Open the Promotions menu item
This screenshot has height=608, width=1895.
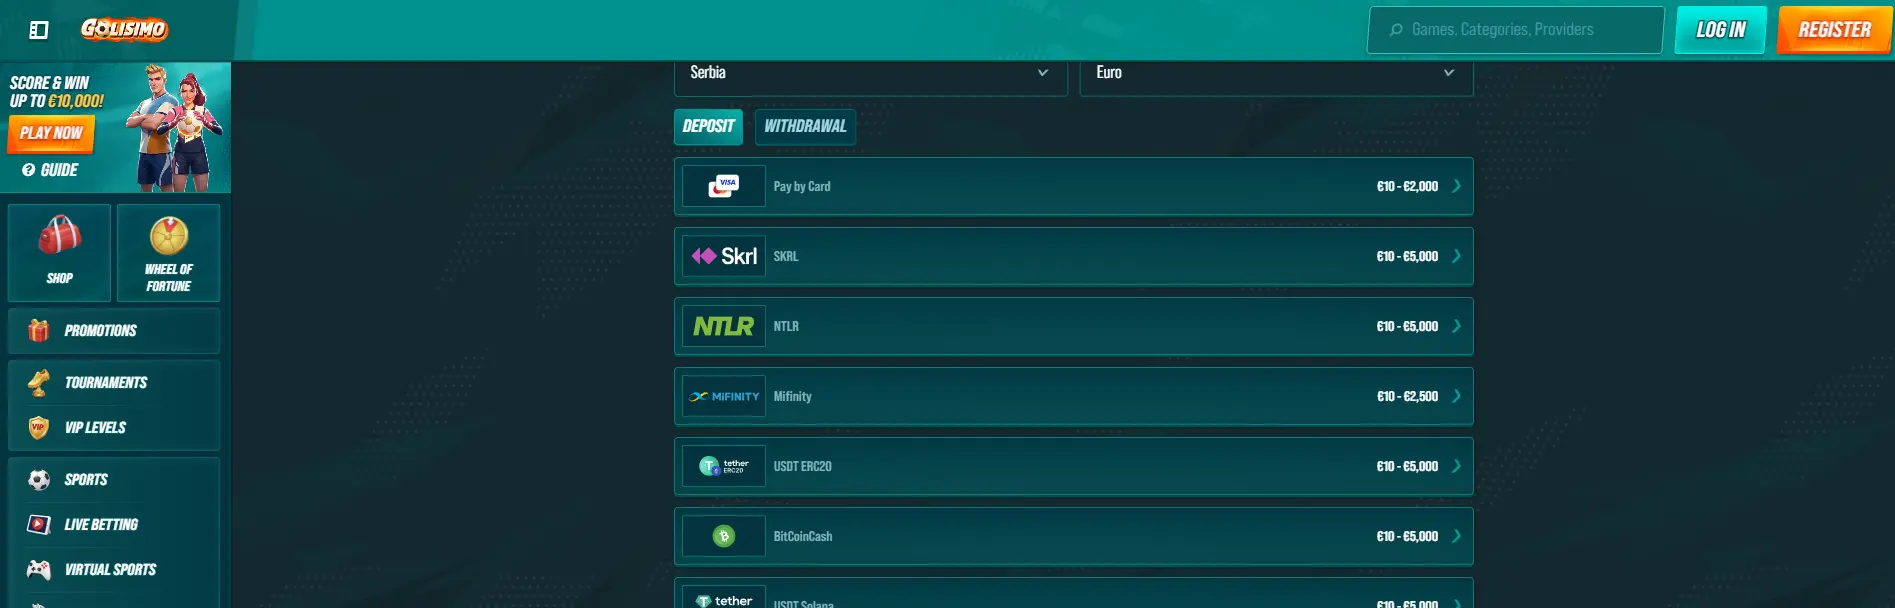(x=114, y=330)
